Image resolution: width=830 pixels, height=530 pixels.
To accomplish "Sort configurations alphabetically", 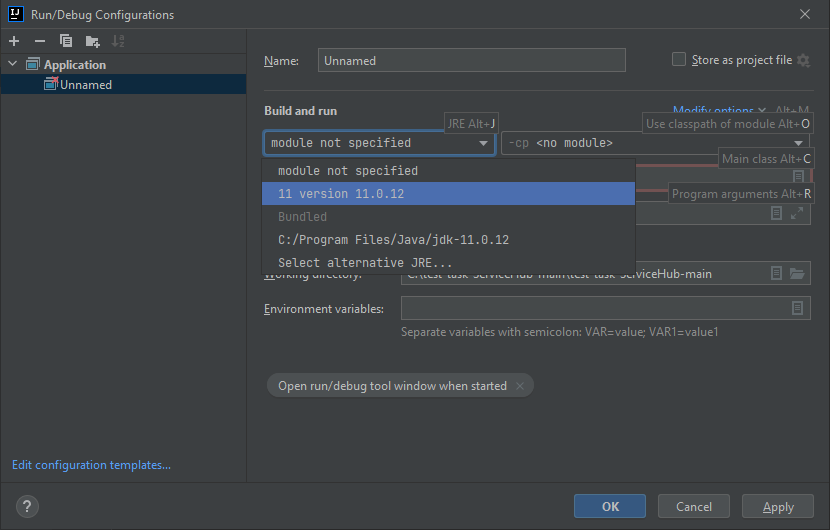I will pos(118,41).
